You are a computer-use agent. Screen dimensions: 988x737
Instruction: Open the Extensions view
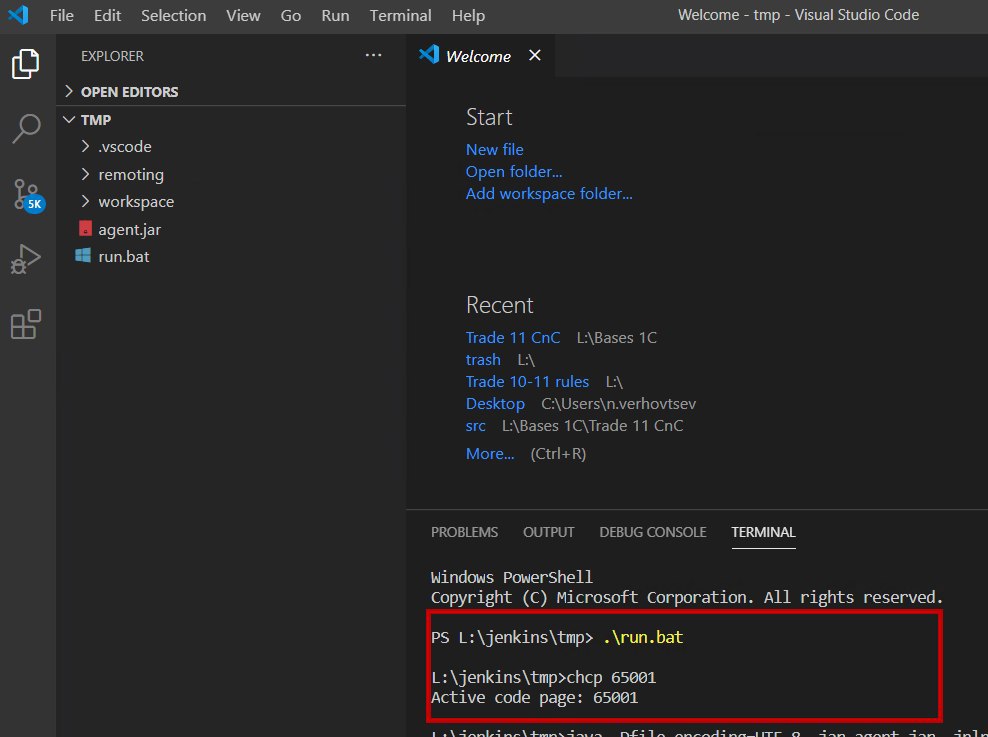pyautogui.click(x=26, y=324)
